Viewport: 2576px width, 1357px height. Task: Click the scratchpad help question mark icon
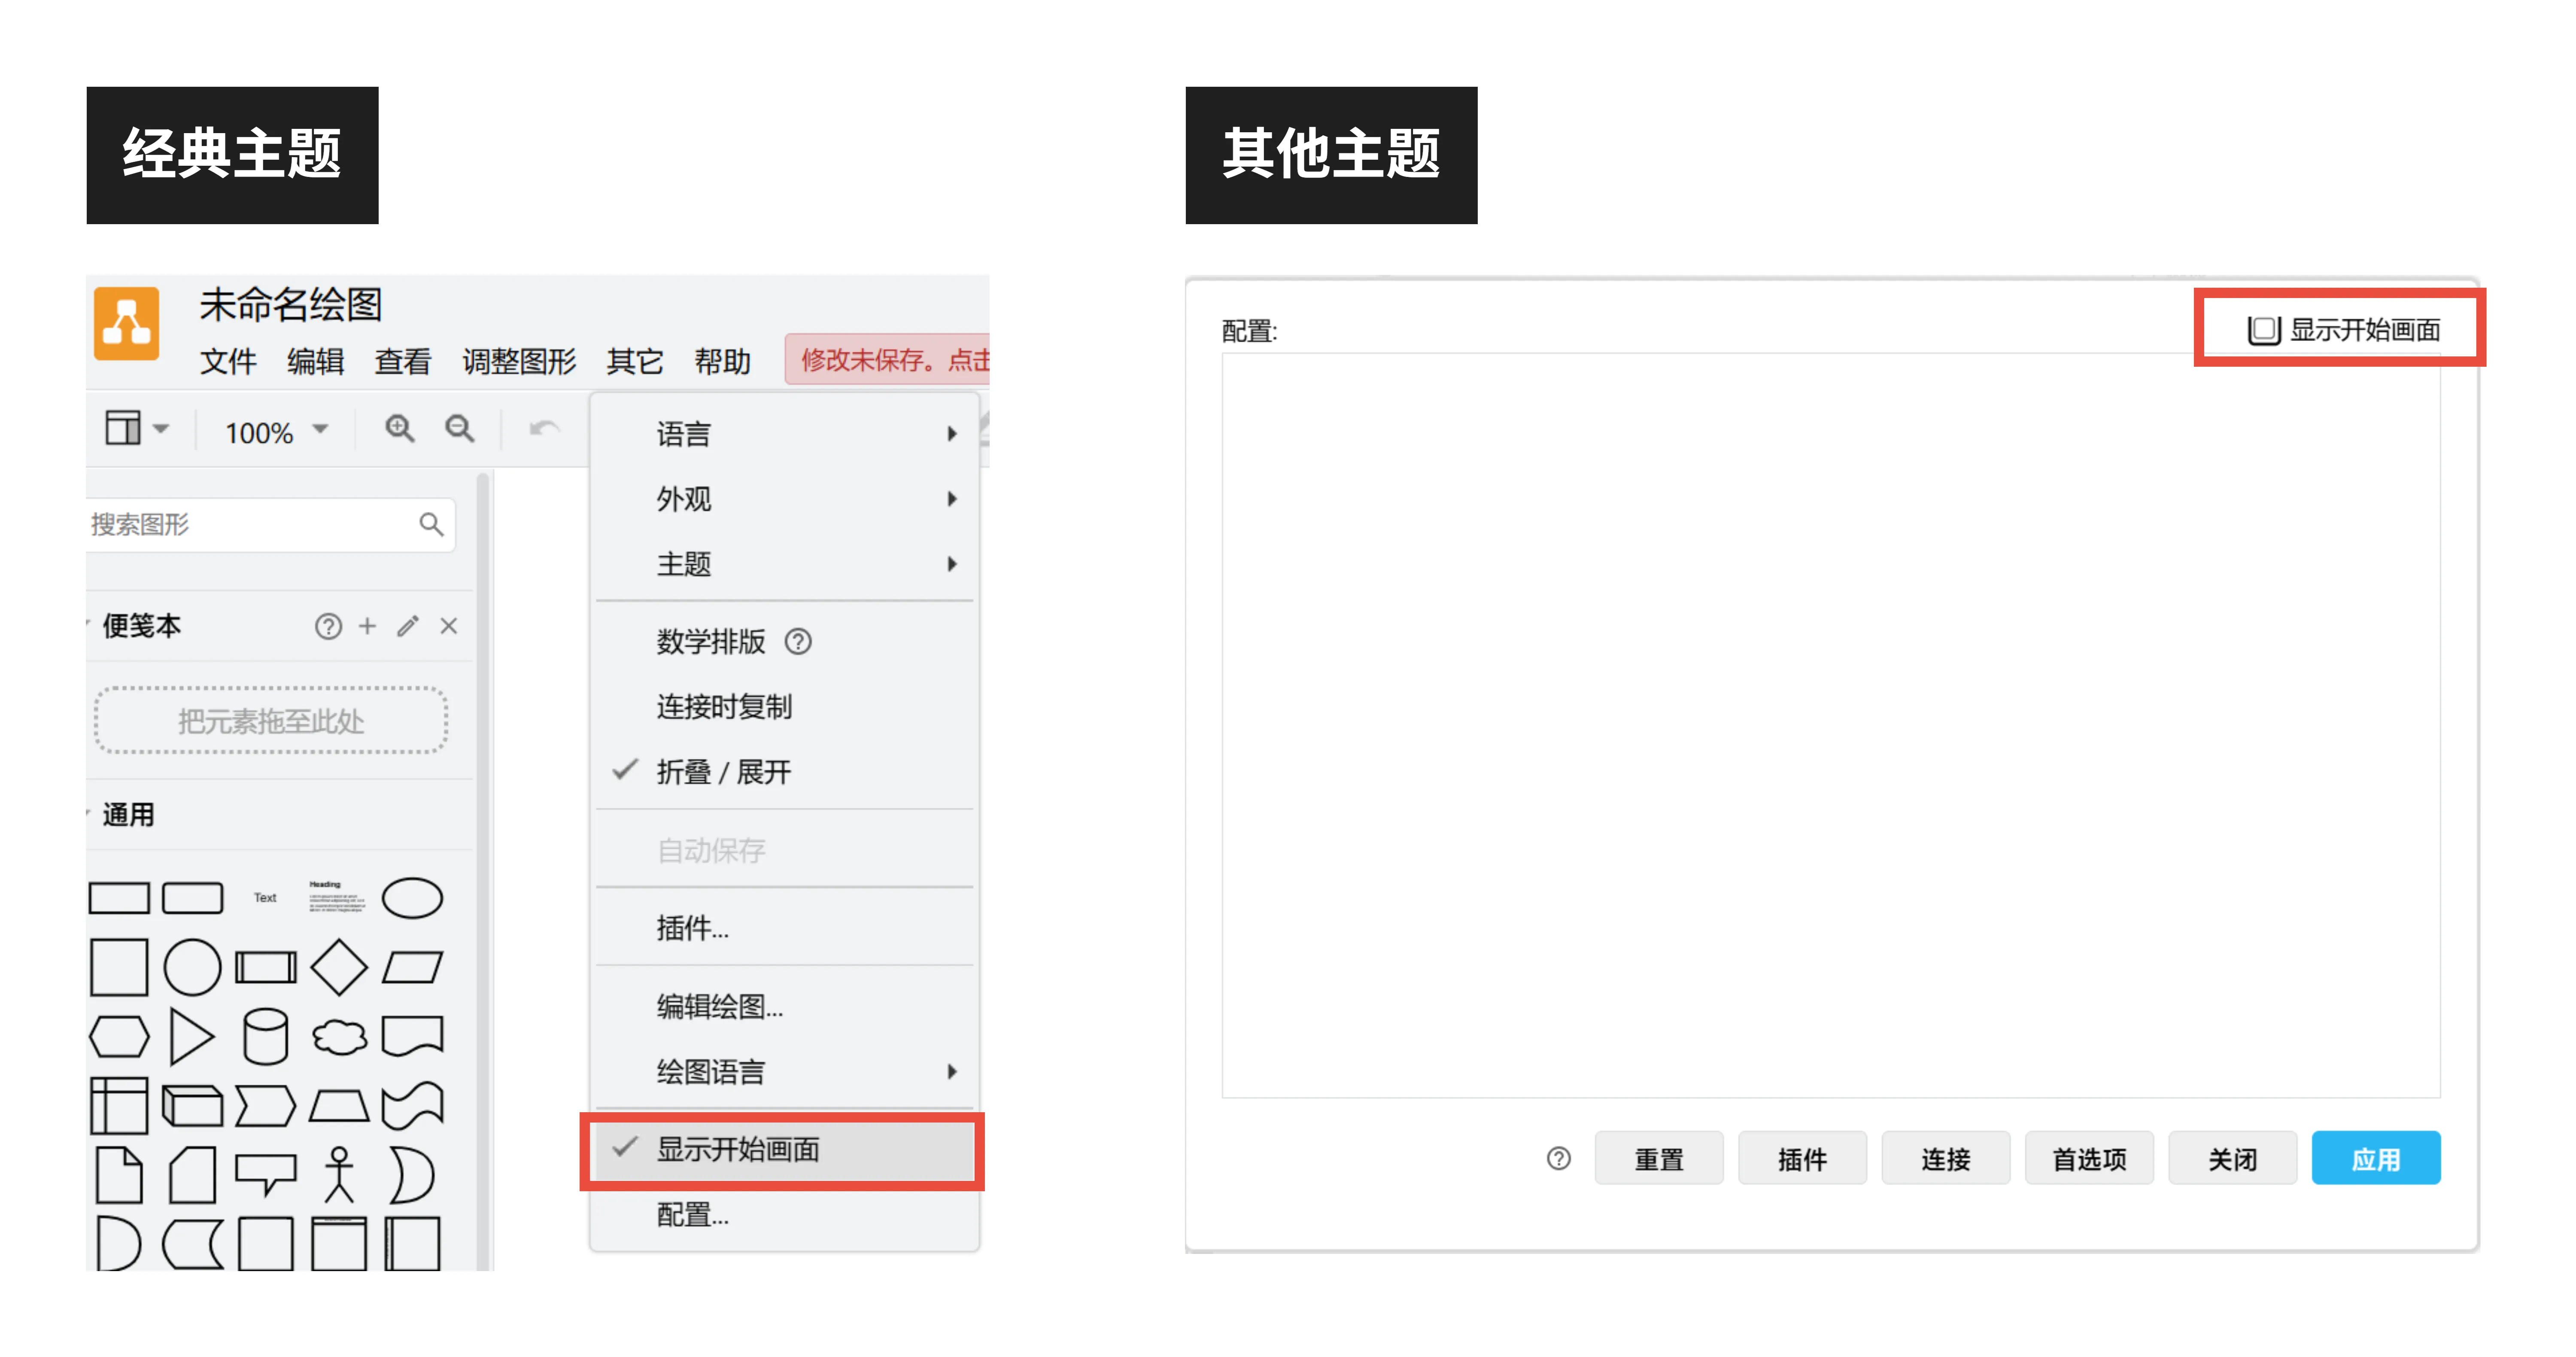328,626
